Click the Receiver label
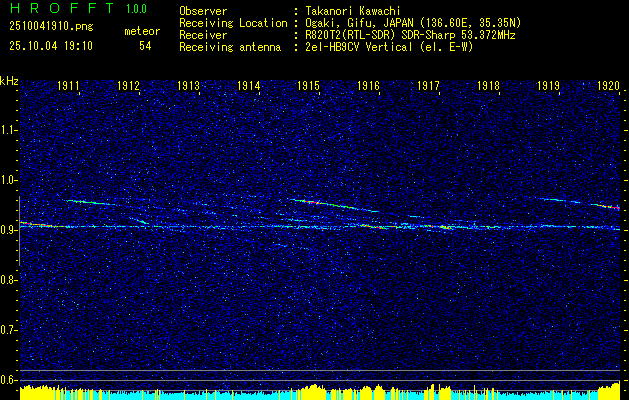This screenshot has height=400, width=629. (203, 35)
